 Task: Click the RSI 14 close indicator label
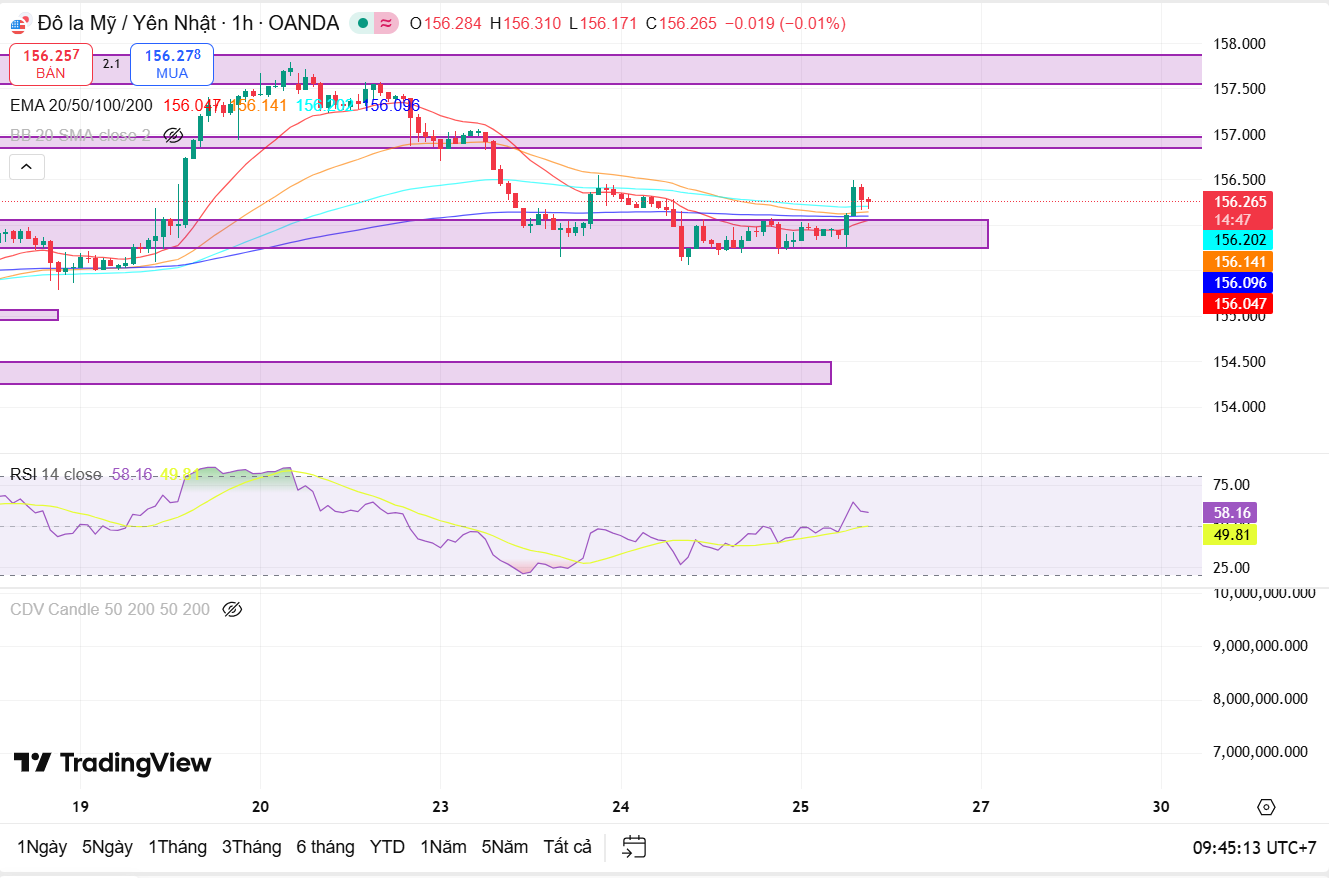[x=55, y=474]
